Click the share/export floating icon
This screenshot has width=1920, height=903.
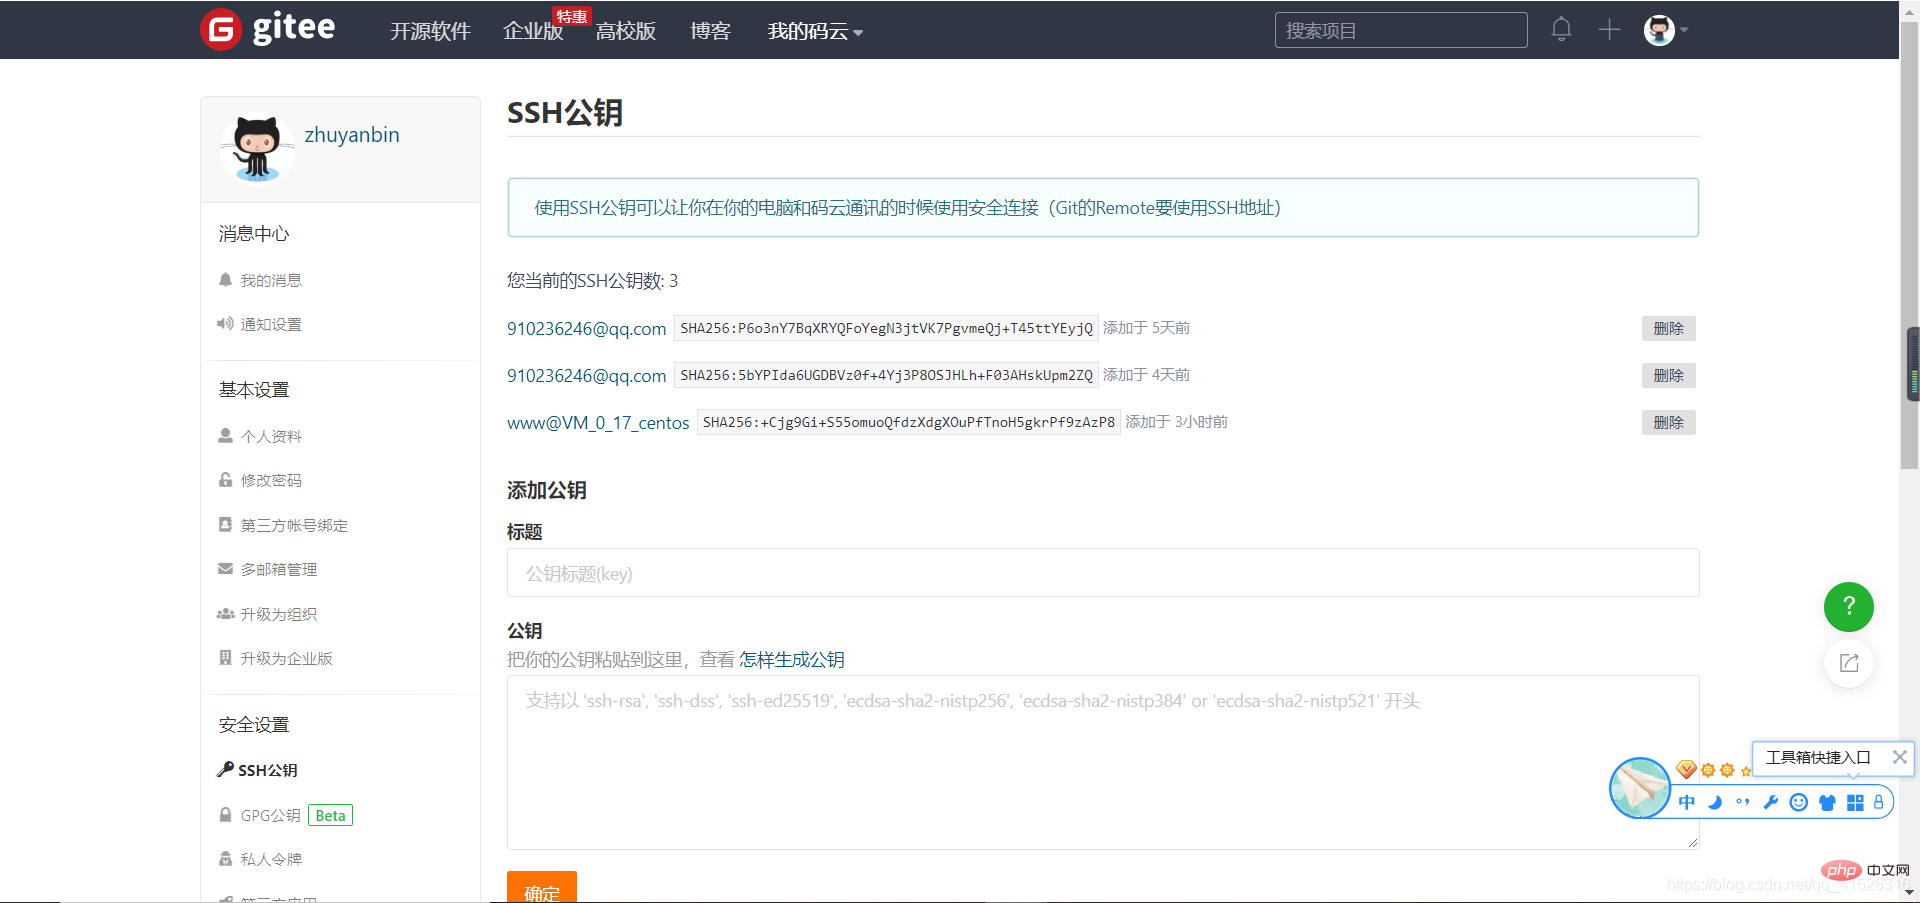coord(1849,663)
